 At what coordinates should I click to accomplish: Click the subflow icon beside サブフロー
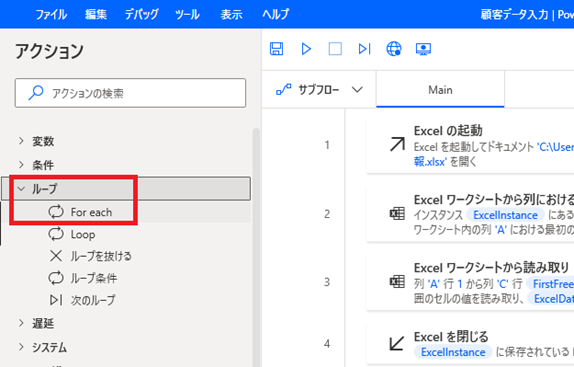(284, 90)
